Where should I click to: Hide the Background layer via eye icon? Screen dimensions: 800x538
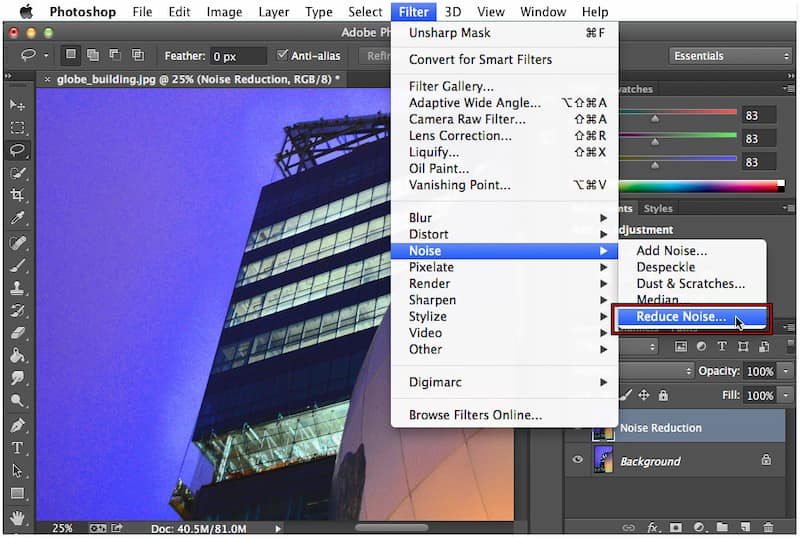coord(577,459)
